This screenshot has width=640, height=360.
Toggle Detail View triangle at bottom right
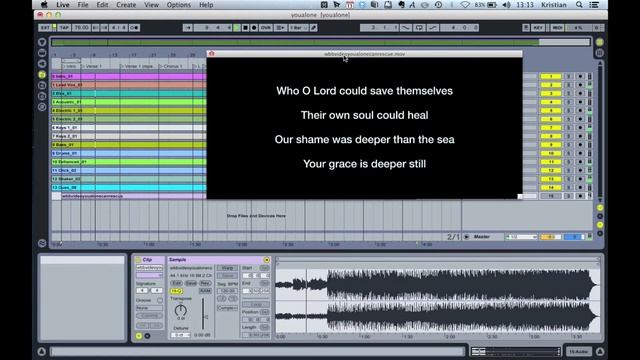[600, 351]
